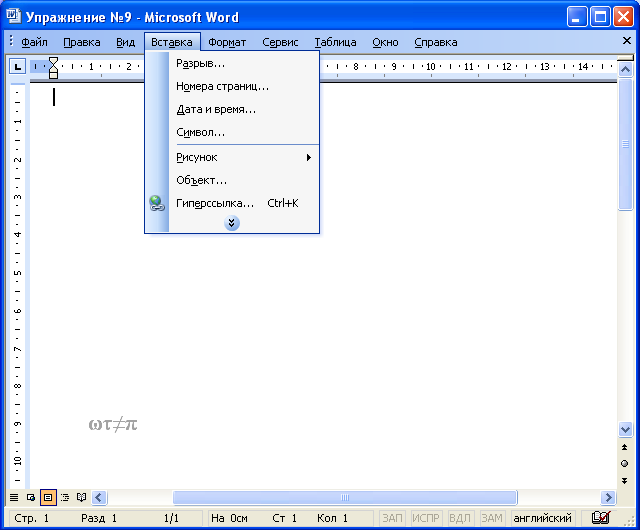Image resolution: width=640 pixels, height=530 pixels.
Task: Open the Окно menu
Action: click(385, 42)
